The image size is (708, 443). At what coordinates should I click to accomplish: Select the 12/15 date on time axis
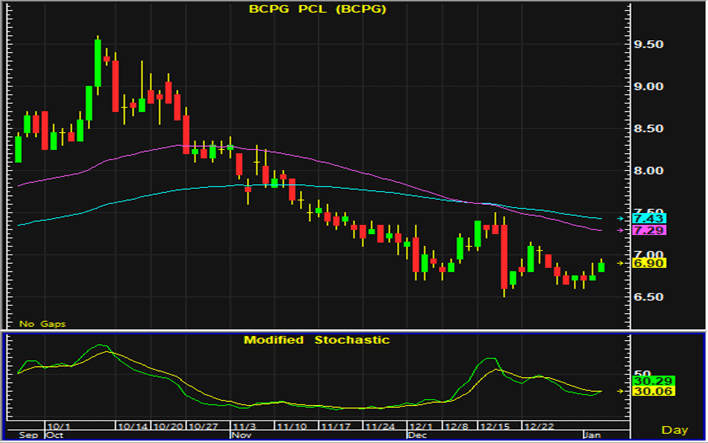tap(489, 425)
